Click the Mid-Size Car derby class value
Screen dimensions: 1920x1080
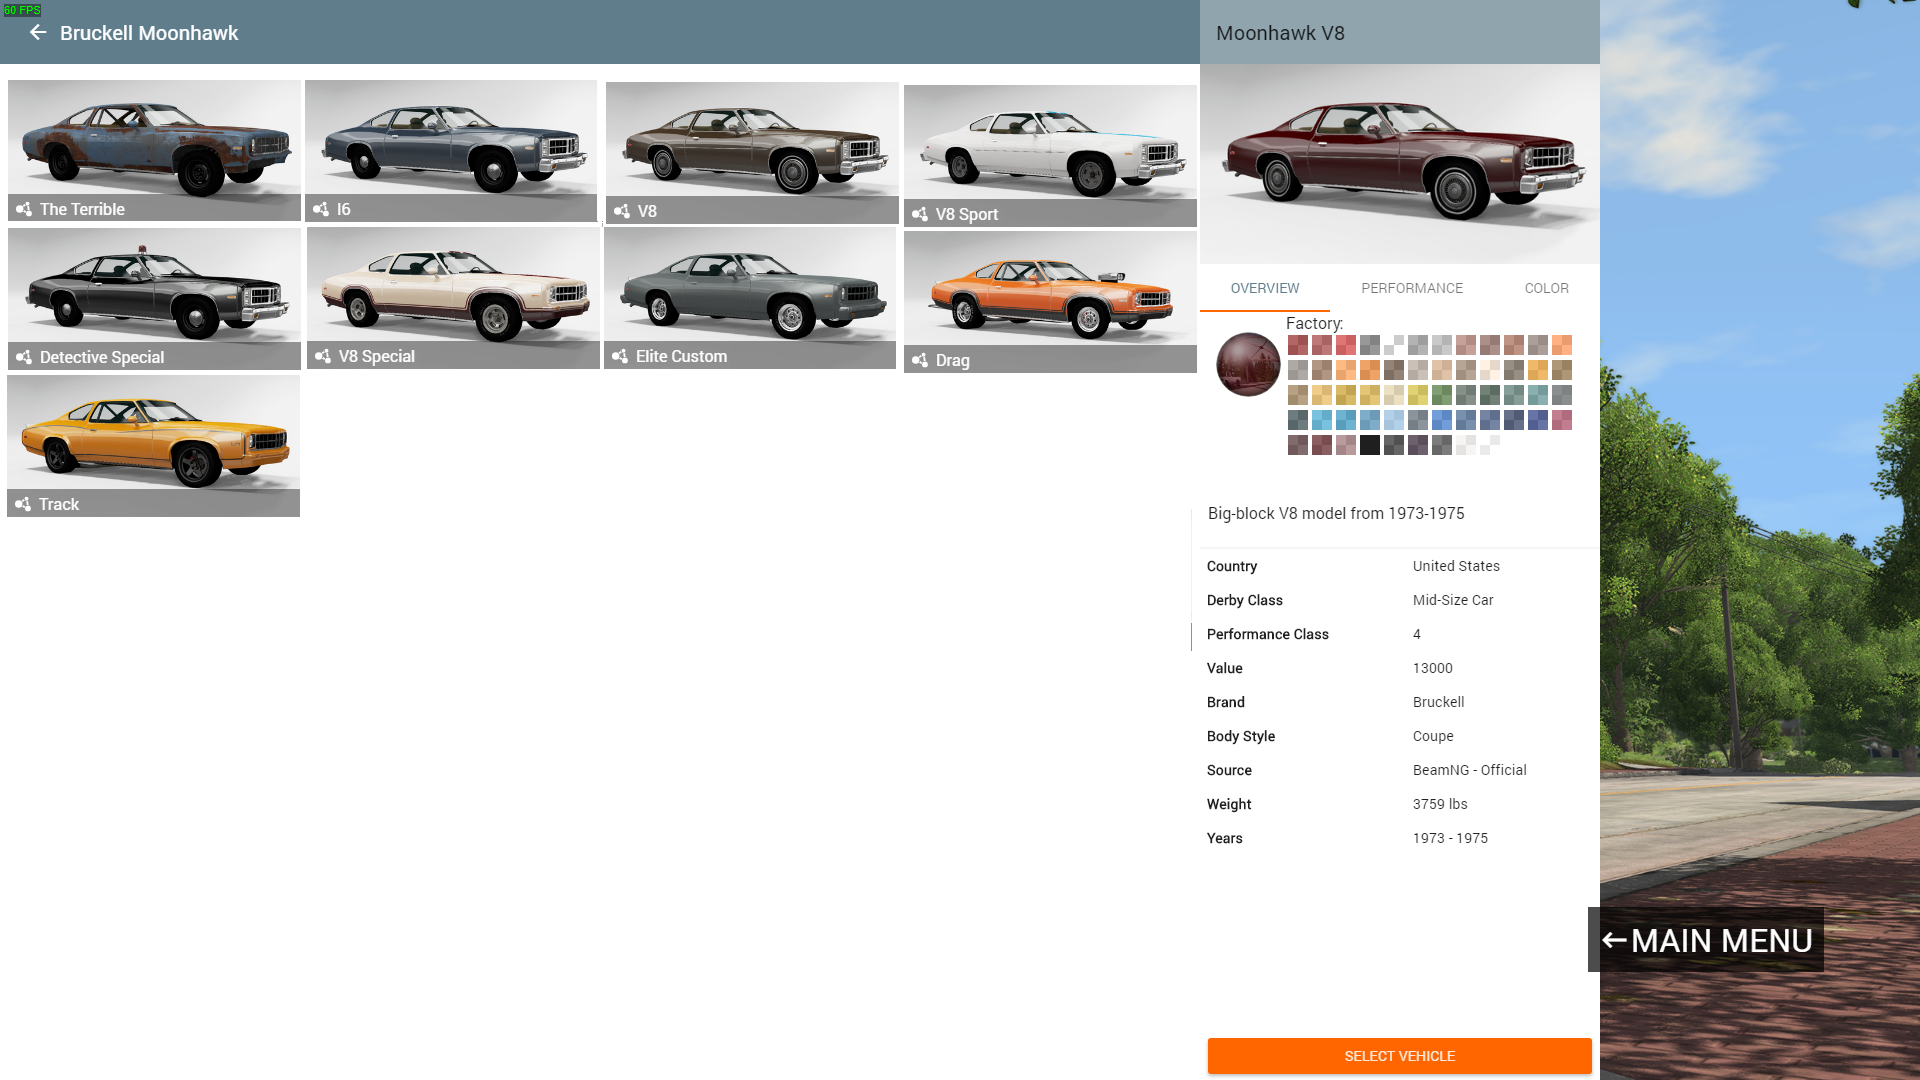(x=1453, y=600)
